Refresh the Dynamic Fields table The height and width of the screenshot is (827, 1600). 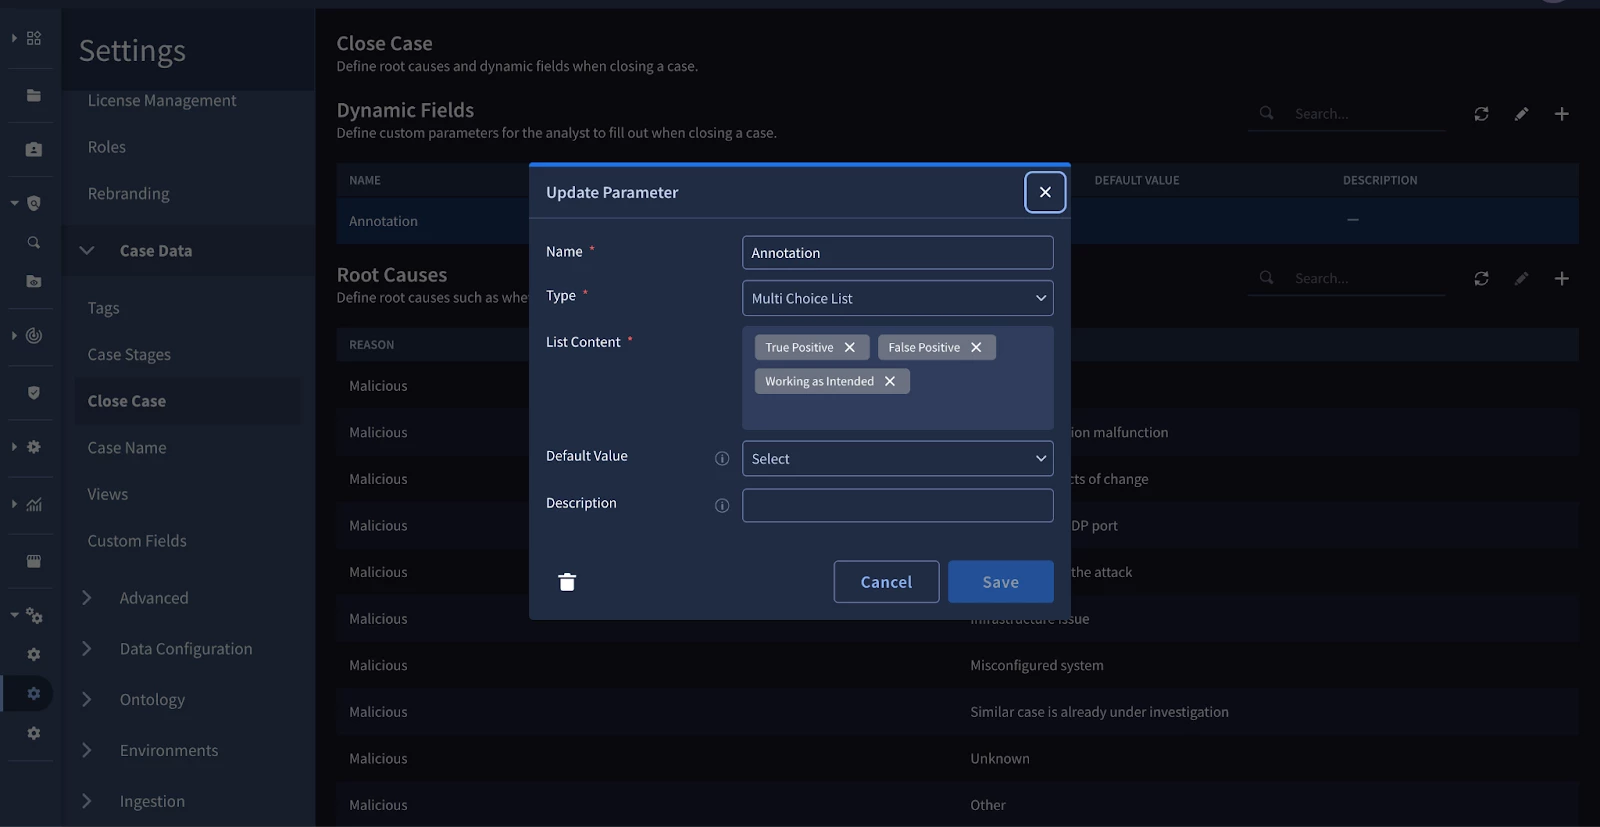[1481, 114]
